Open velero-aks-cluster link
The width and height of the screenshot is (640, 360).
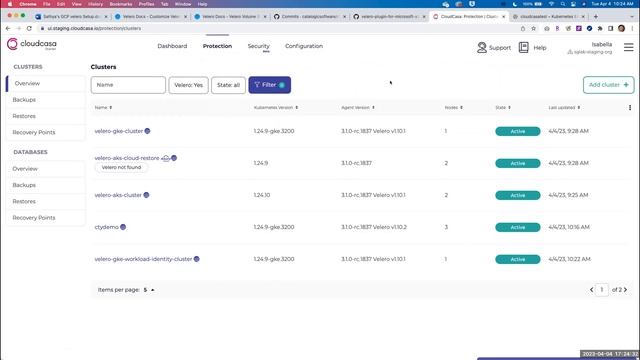pyautogui.click(x=118, y=195)
